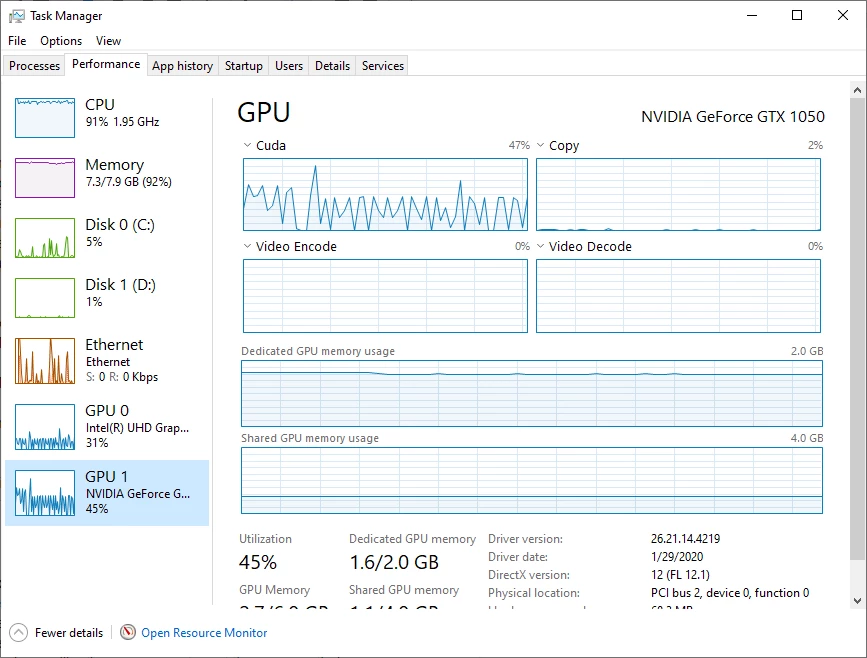Select the CPU usage mini graph

pyautogui.click(x=45, y=118)
